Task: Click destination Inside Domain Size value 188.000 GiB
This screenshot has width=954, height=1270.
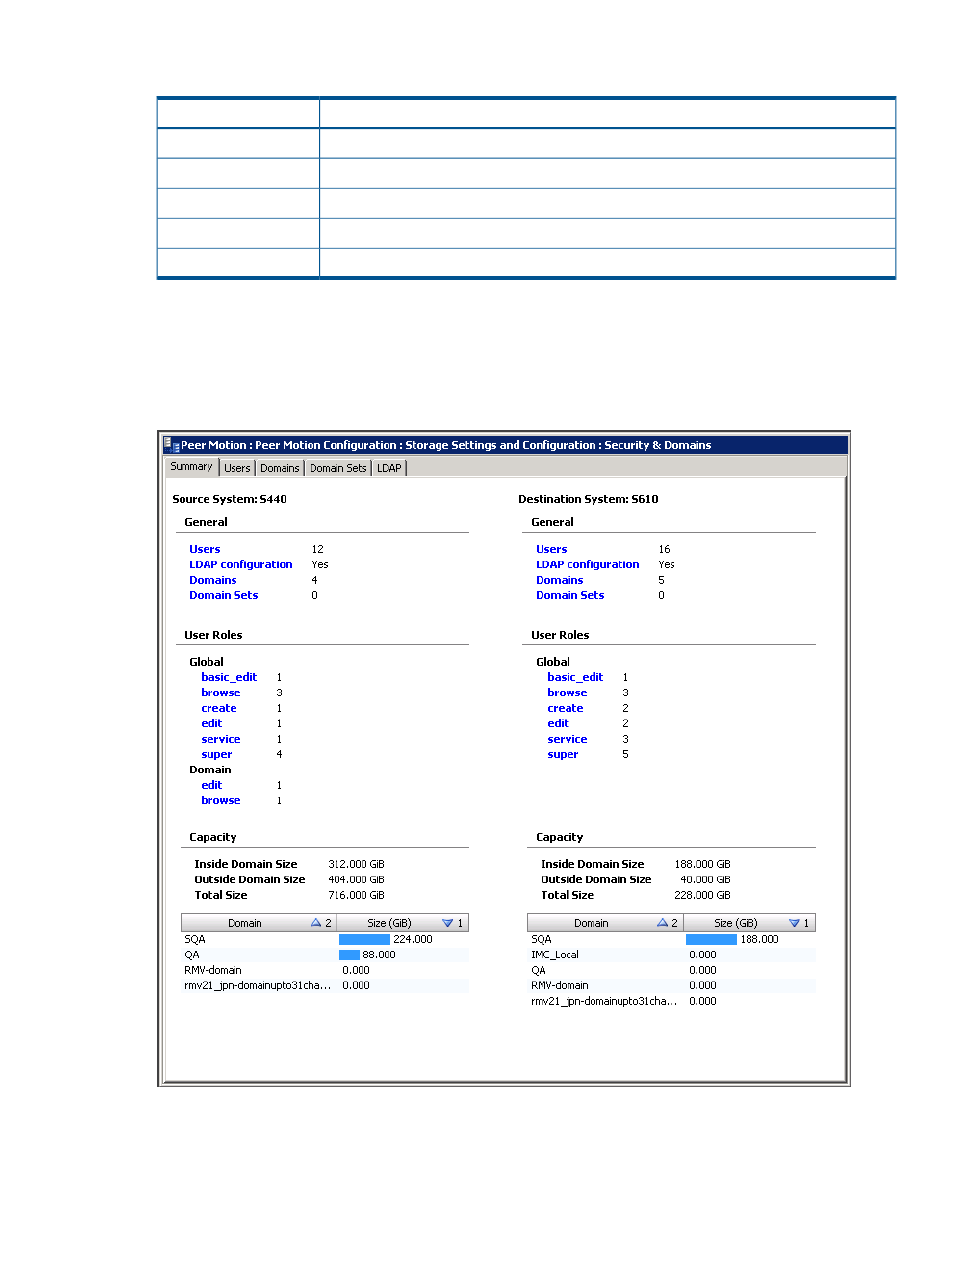Action: pyautogui.click(x=702, y=864)
